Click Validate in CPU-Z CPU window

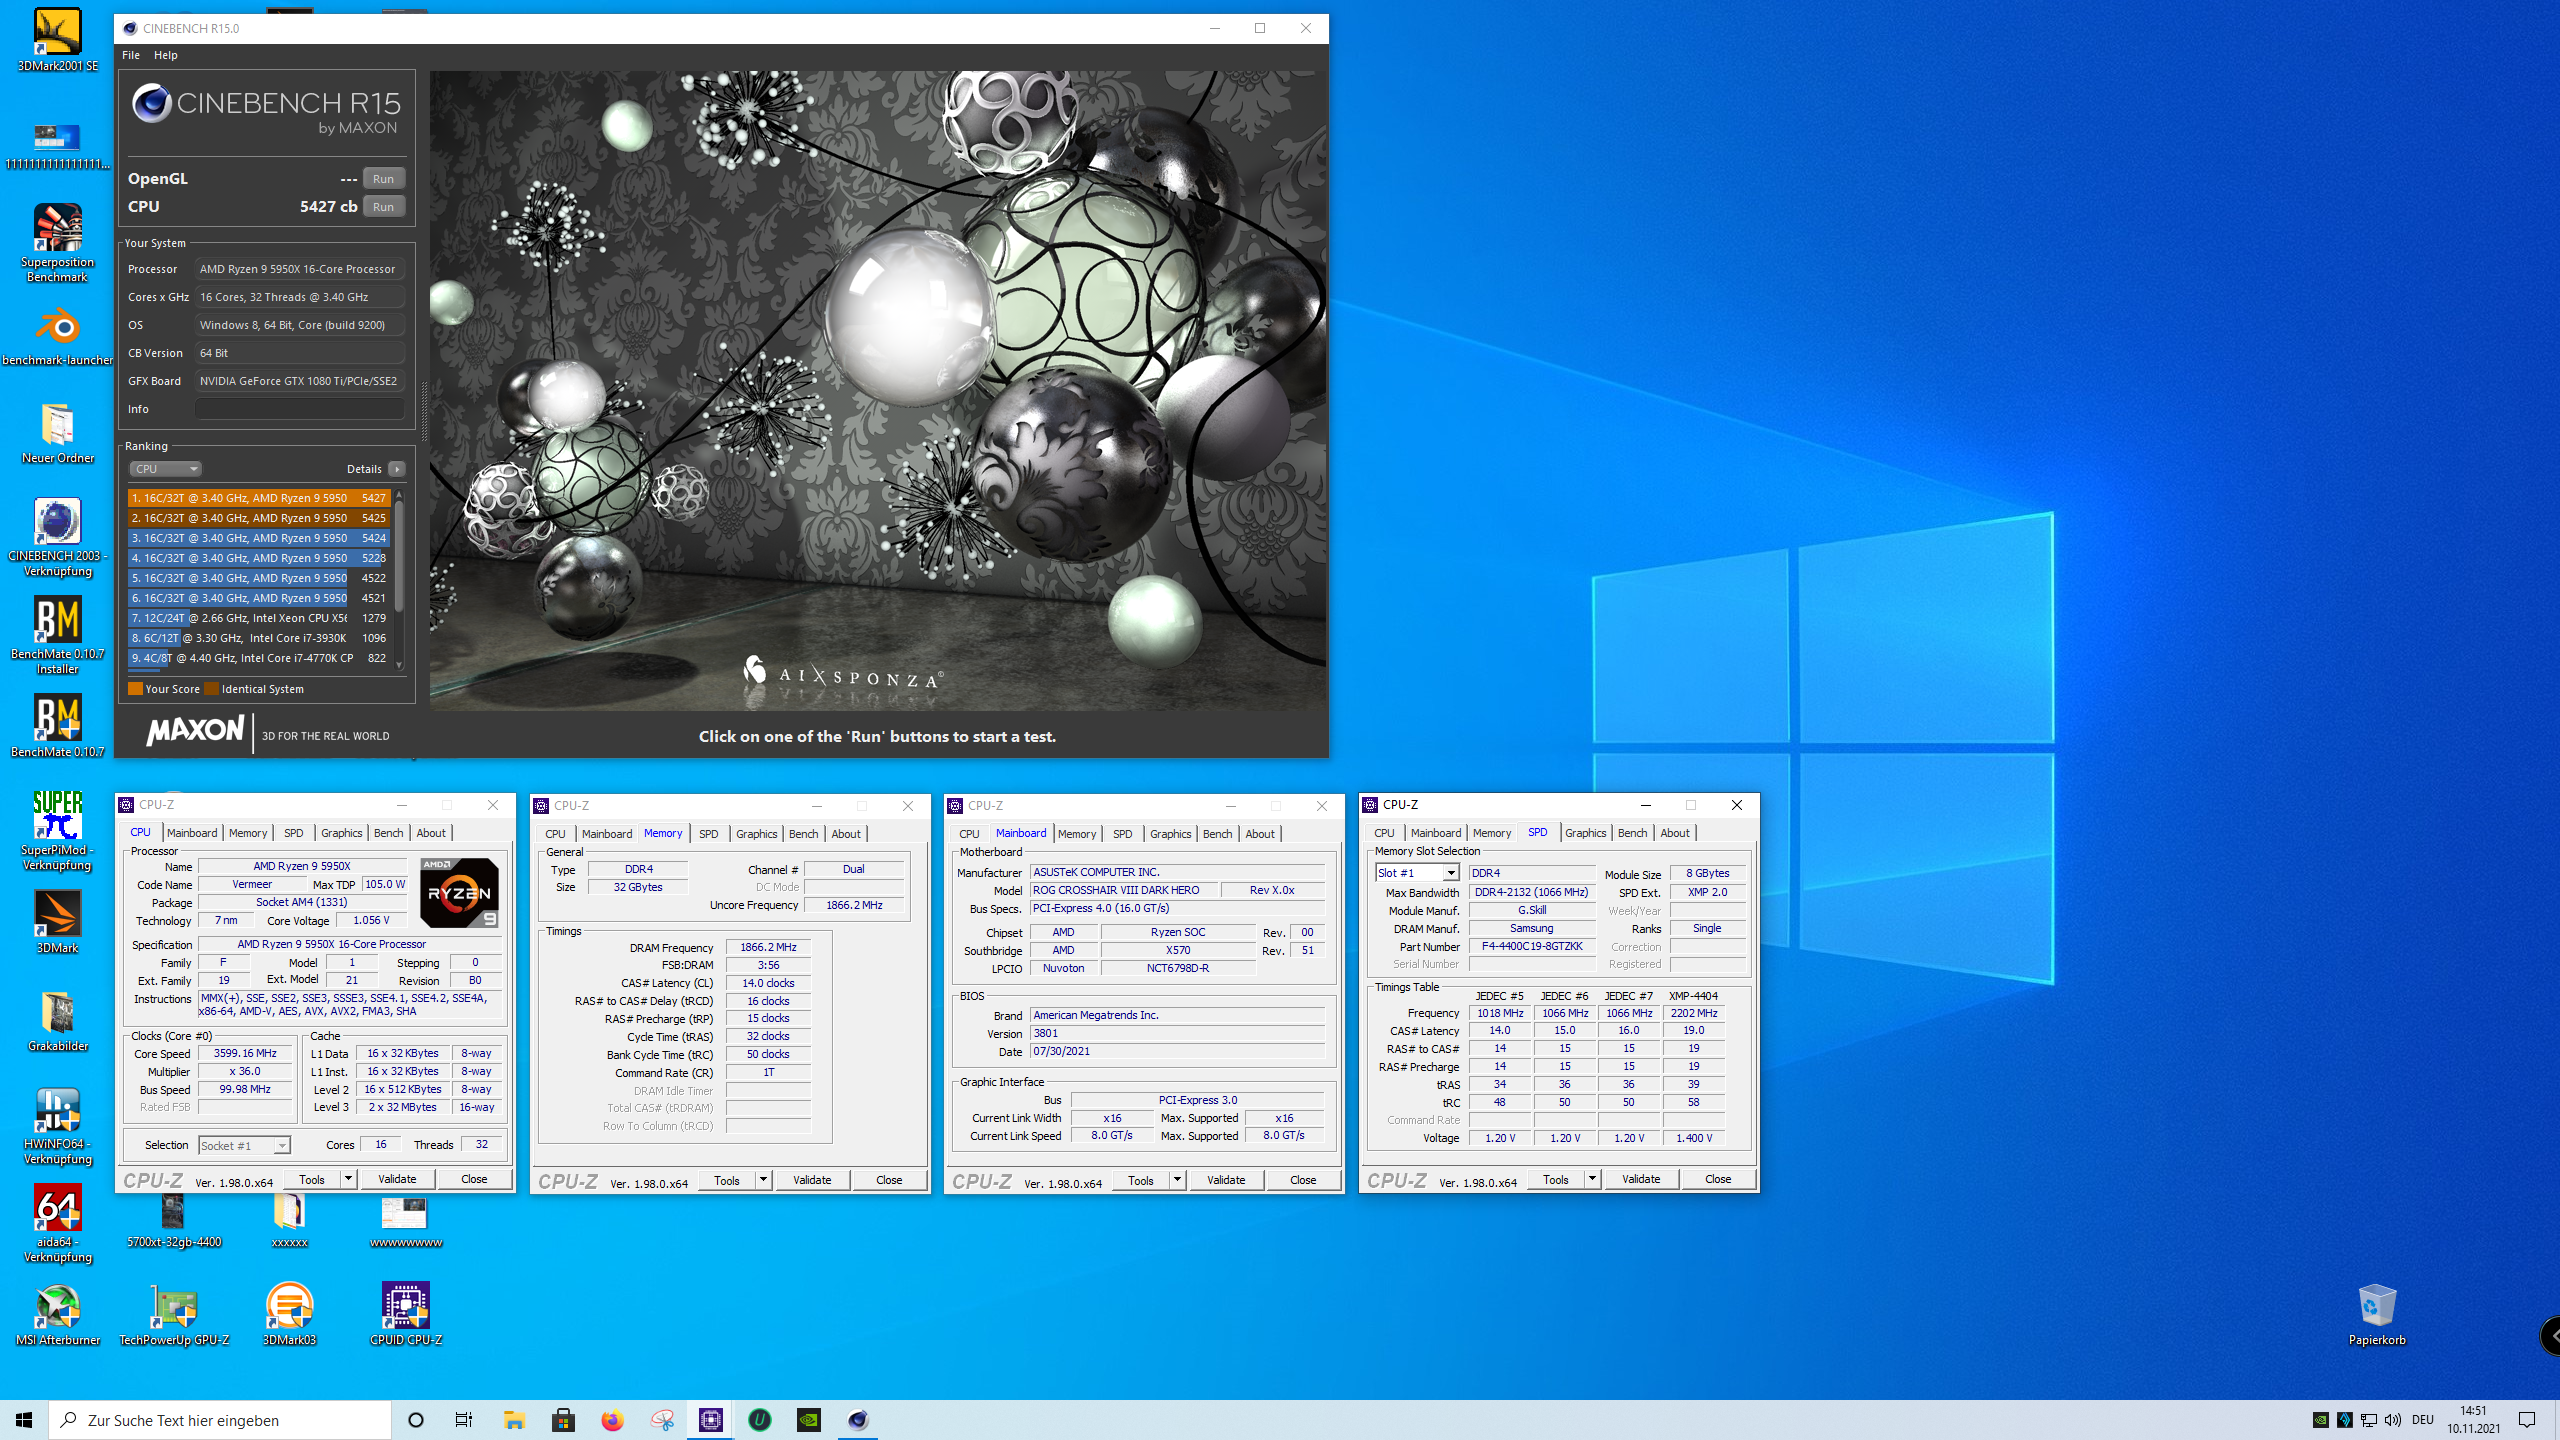point(397,1179)
